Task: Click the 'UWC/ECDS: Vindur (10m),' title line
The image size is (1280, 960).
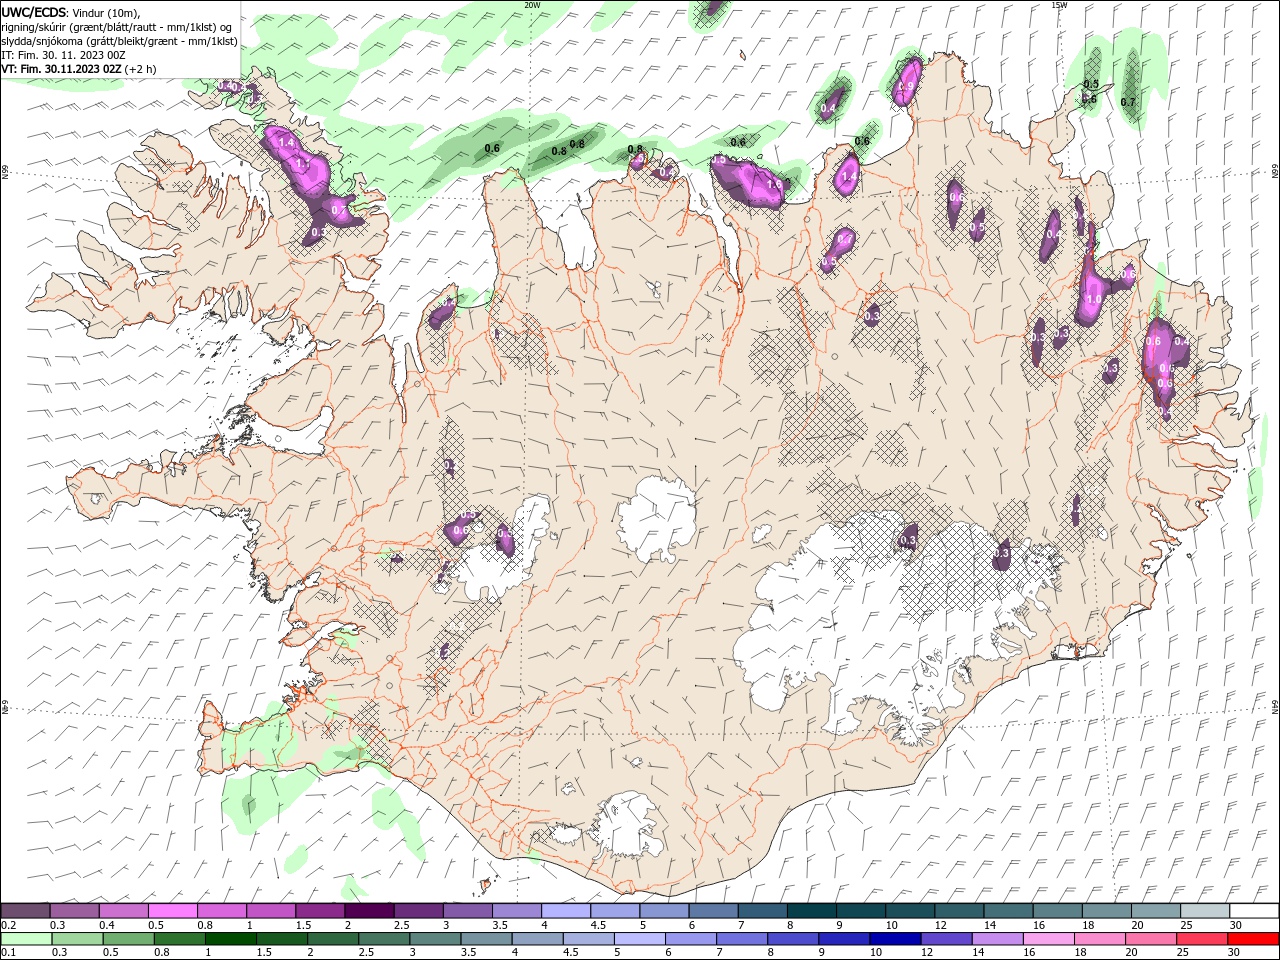Action: (x=71, y=12)
